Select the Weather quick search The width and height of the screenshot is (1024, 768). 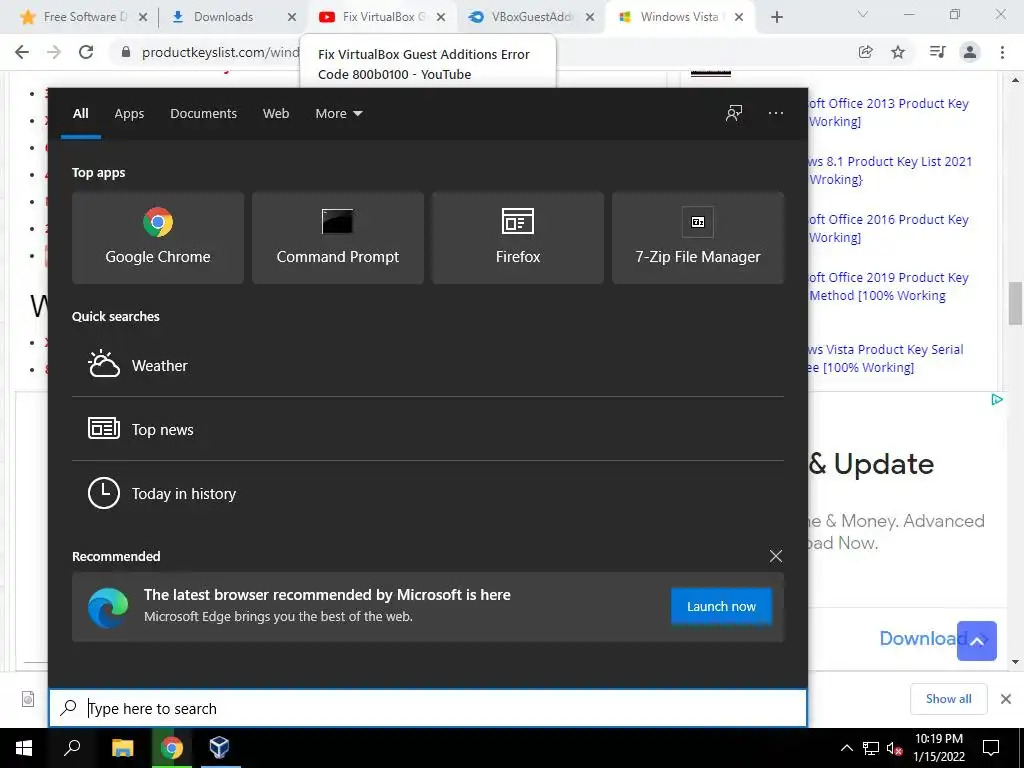point(428,365)
